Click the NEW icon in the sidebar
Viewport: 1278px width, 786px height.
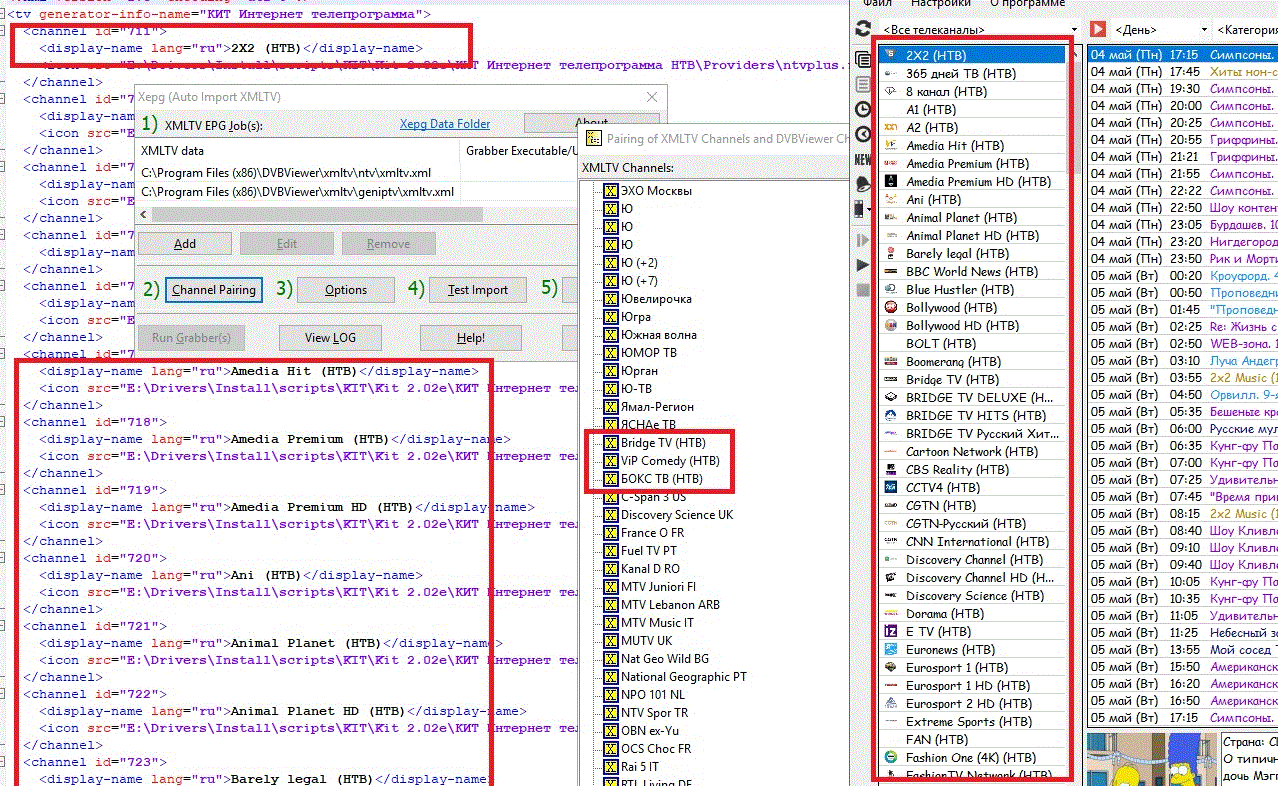pyautogui.click(x=863, y=160)
